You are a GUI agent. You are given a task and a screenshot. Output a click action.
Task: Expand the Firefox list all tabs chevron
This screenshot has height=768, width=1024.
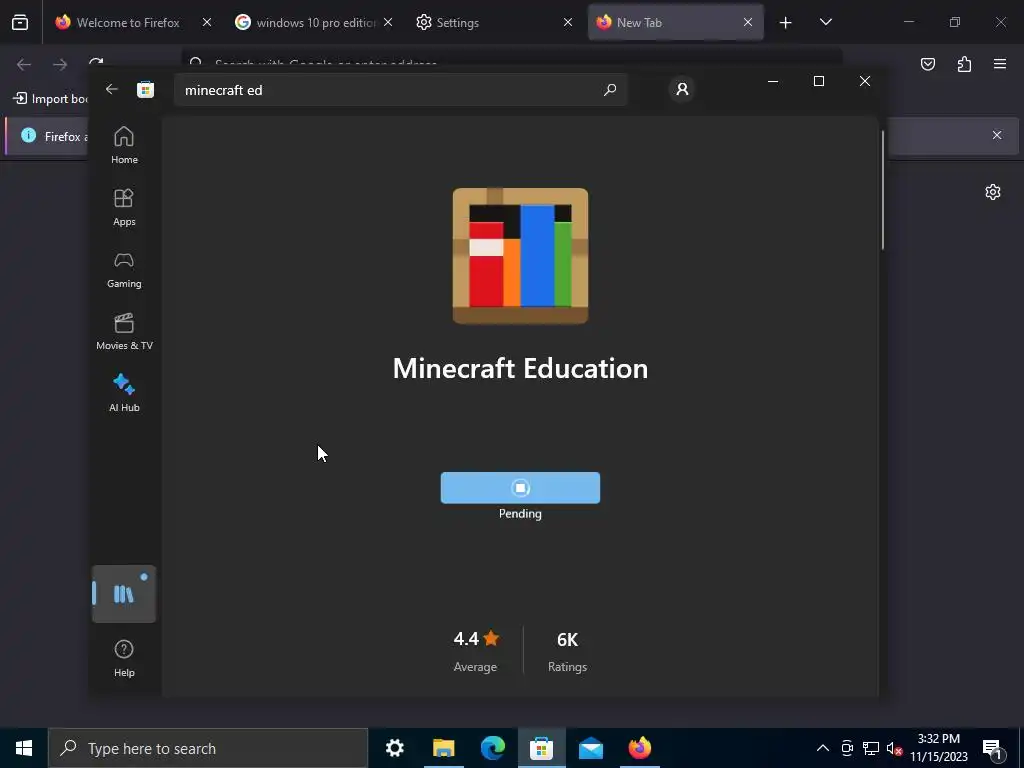pyautogui.click(x=825, y=22)
